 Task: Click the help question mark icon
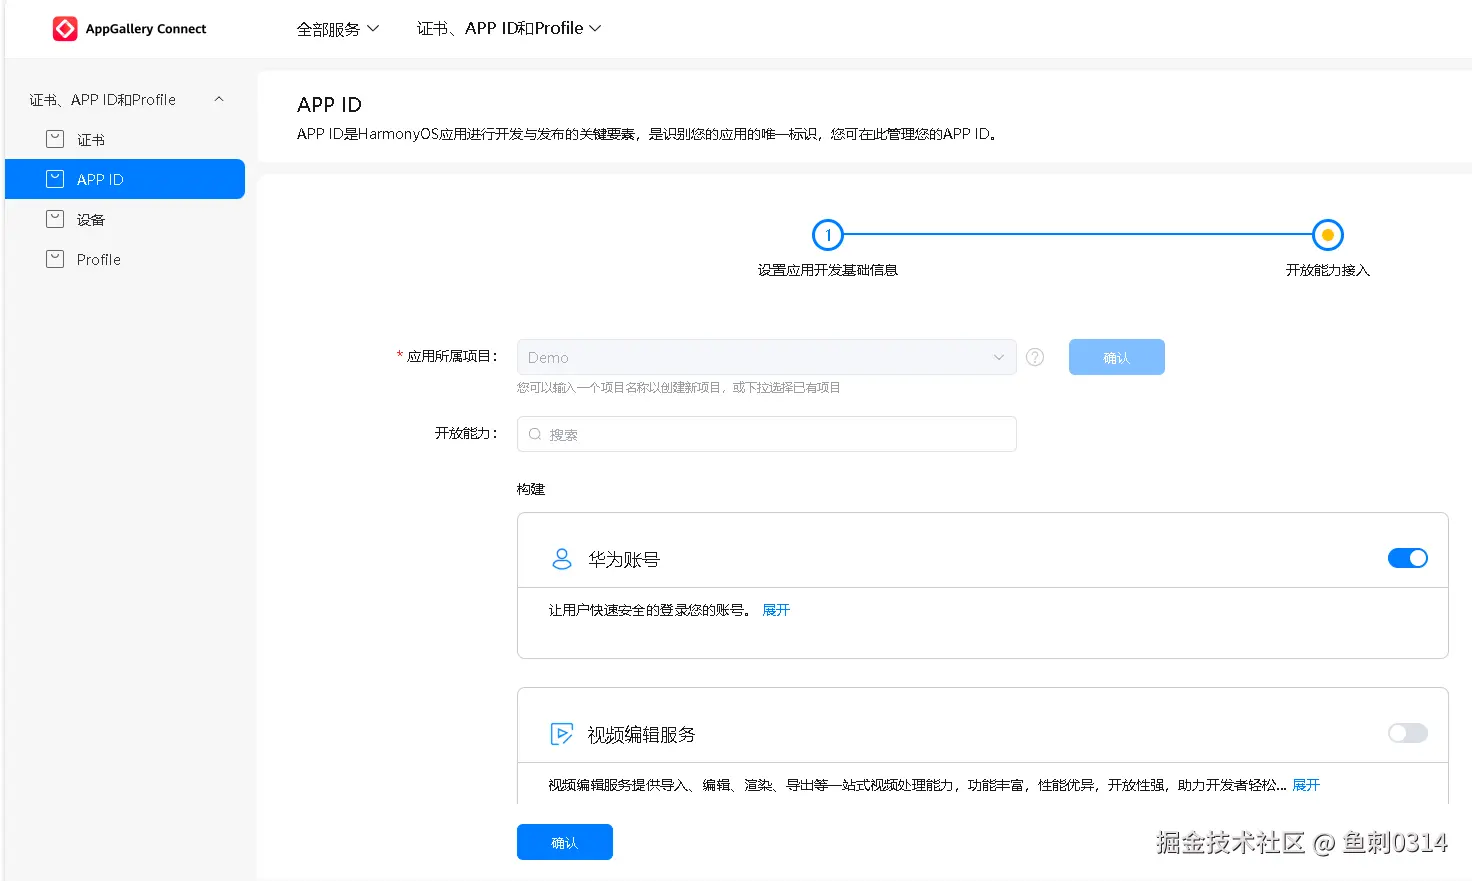click(x=1035, y=357)
